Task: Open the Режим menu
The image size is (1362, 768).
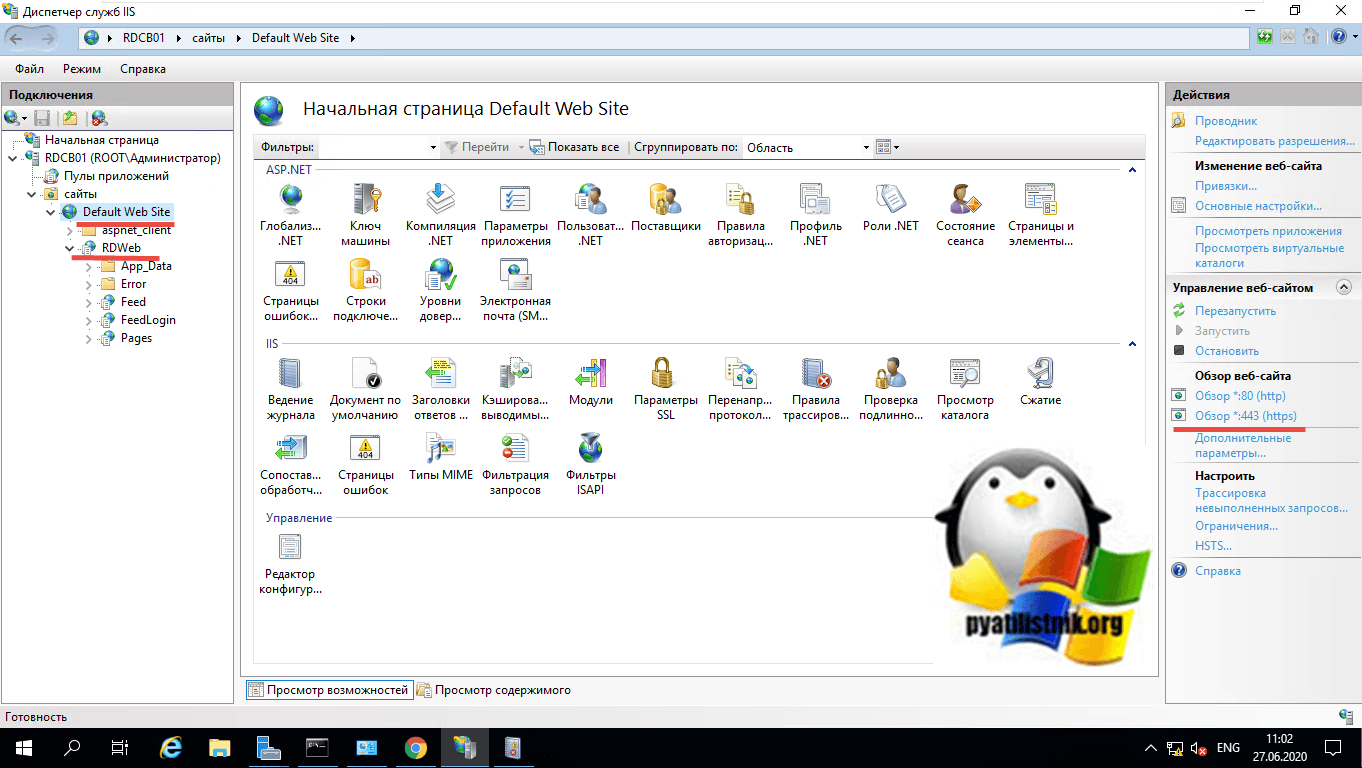Action: point(82,69)
